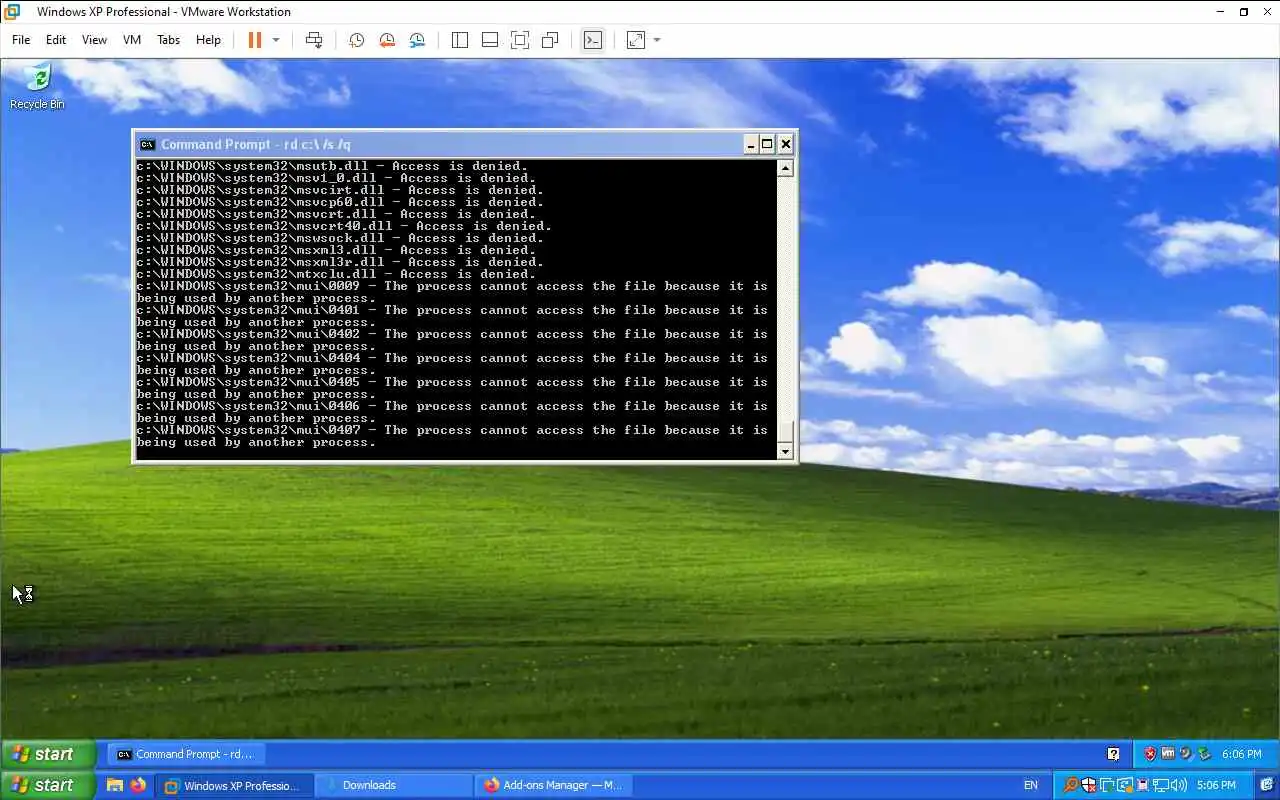
Task: Enter full screen mode
Action: (x=520, y=40)
